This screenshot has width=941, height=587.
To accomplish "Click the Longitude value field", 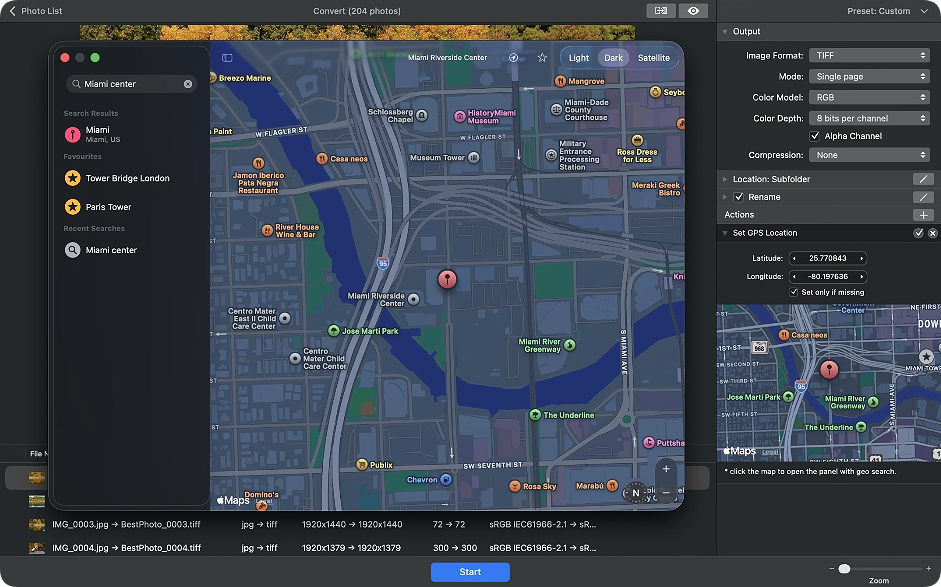I will [x=828, y=277].
